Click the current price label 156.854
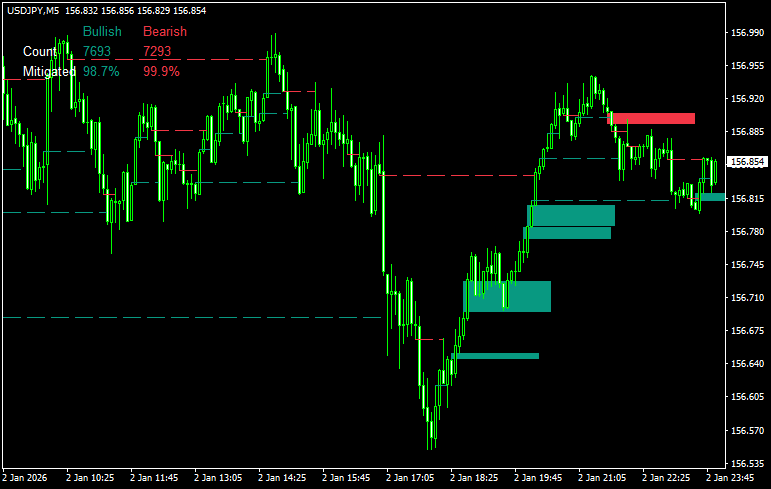771x489 pixels. pyautogui.click(x=748, y=162)
